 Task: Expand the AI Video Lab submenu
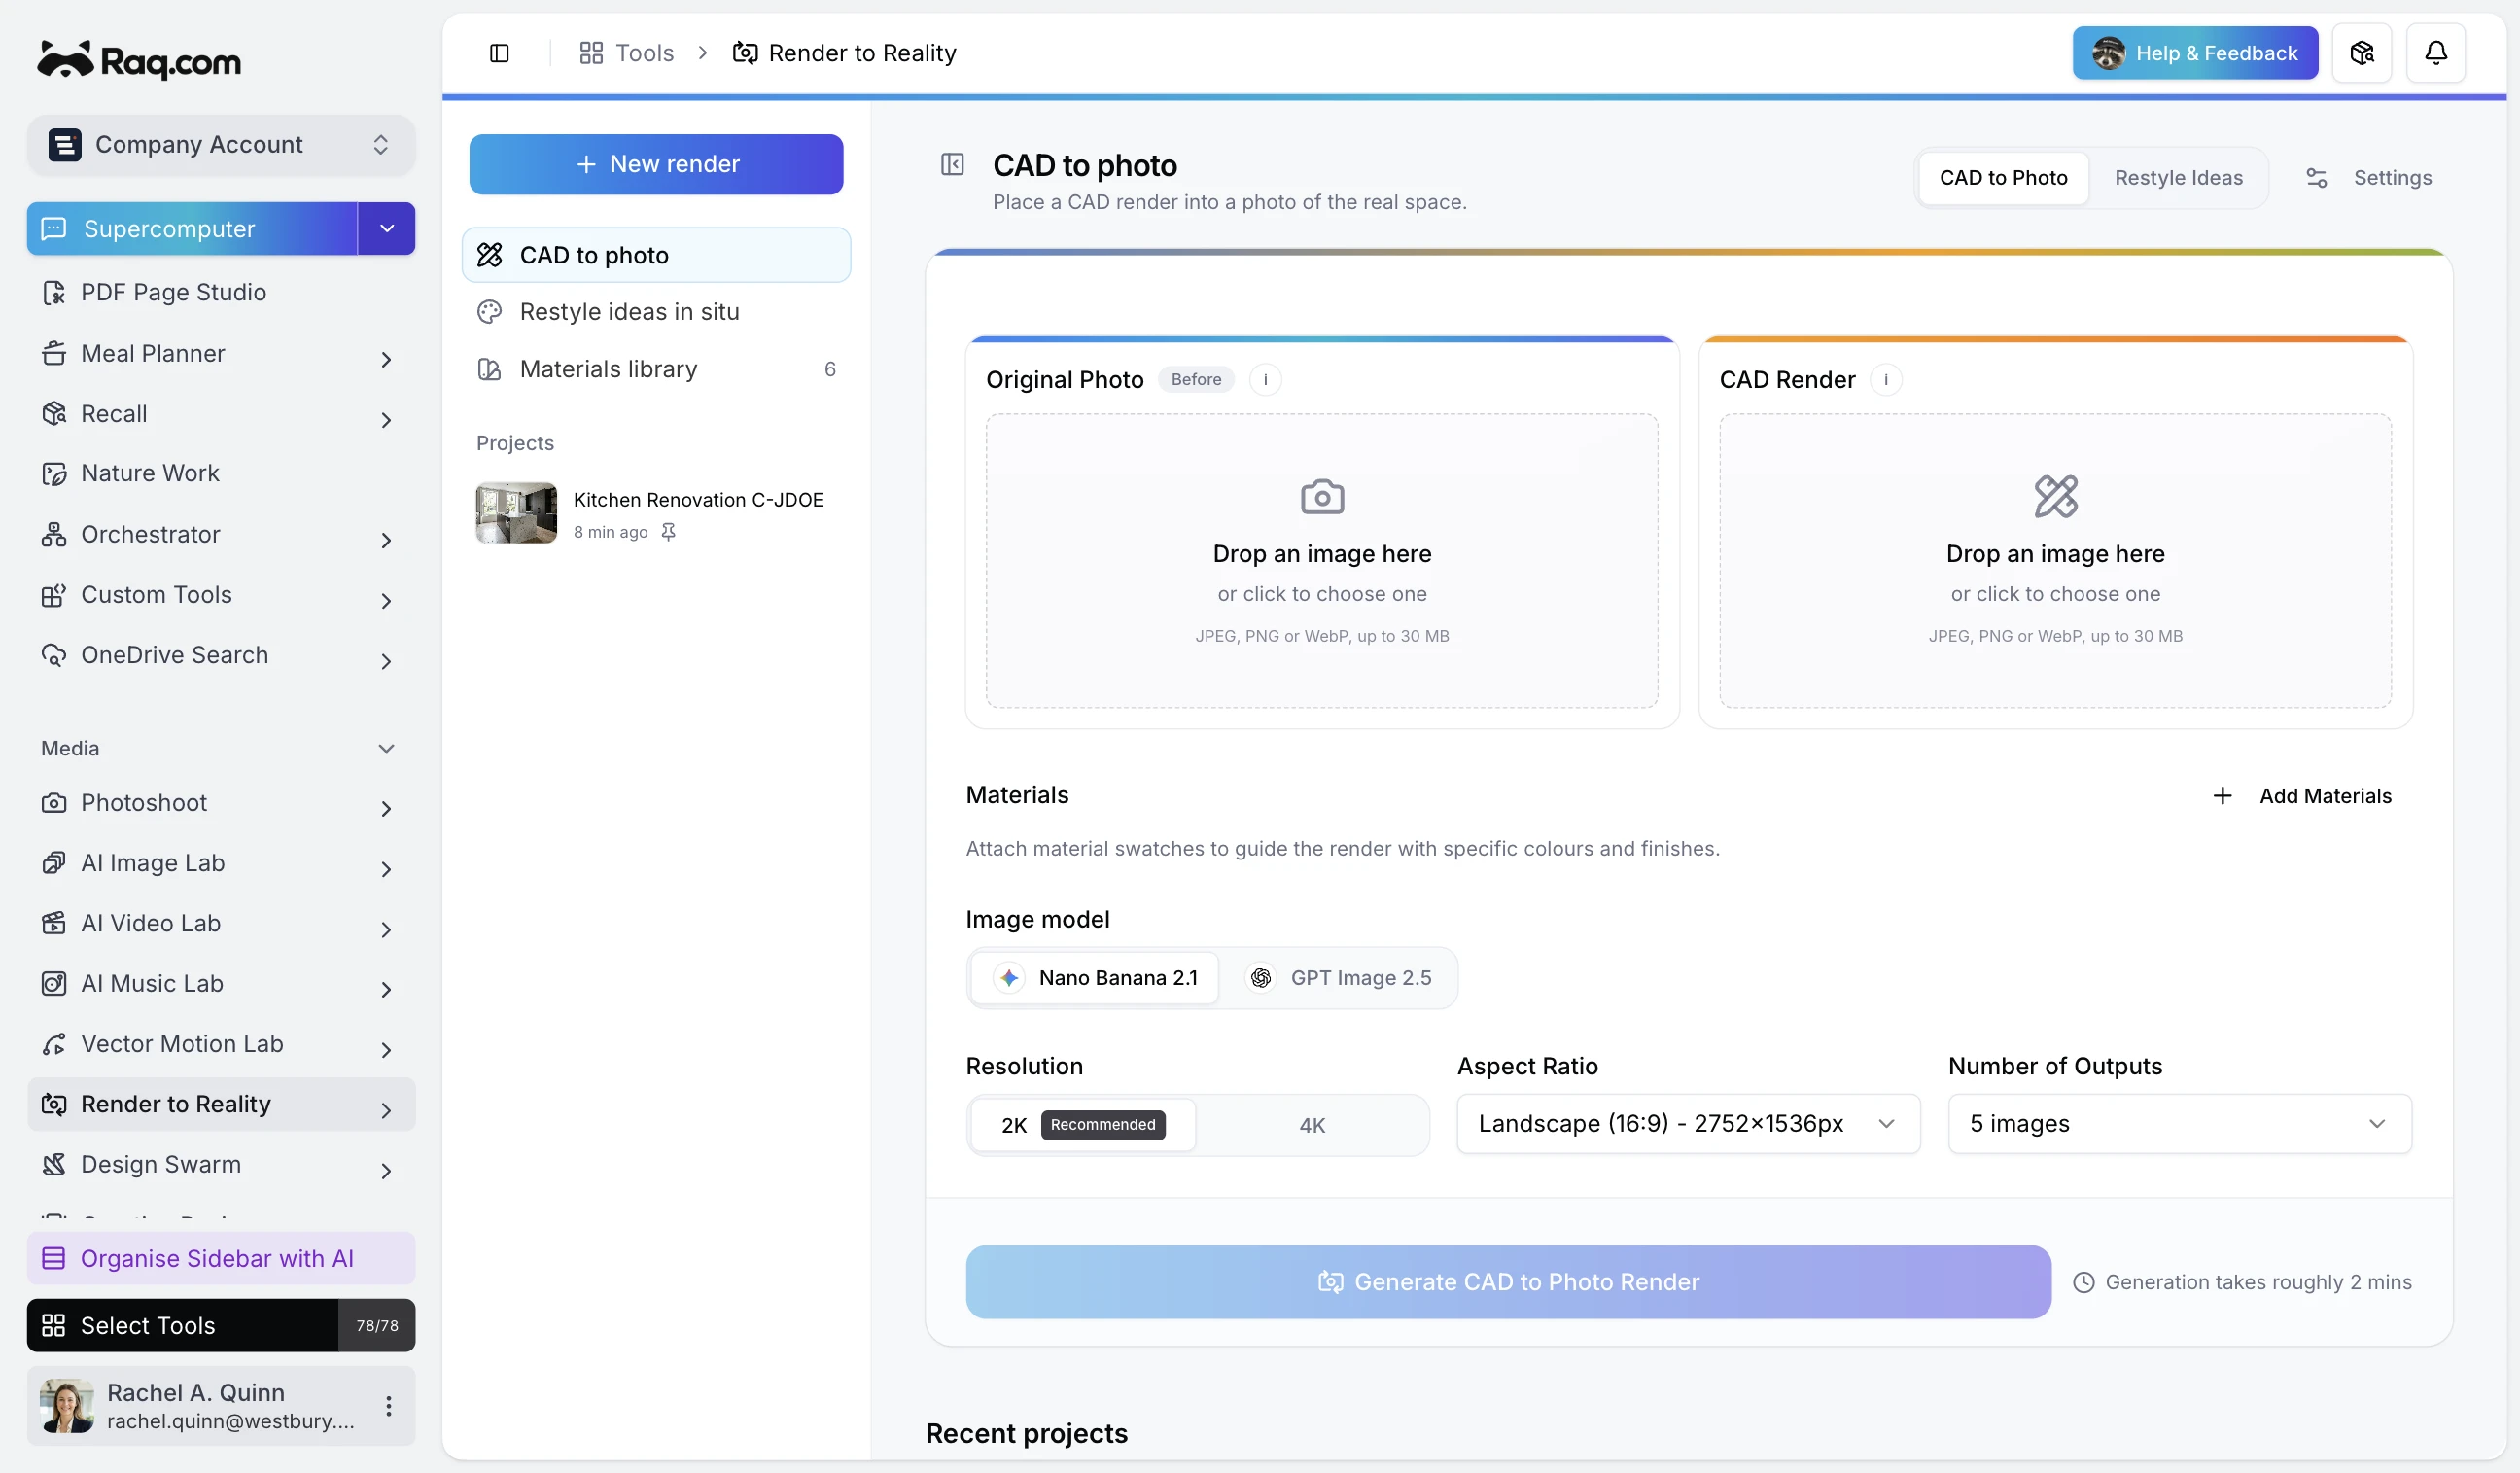coord(386,929)
